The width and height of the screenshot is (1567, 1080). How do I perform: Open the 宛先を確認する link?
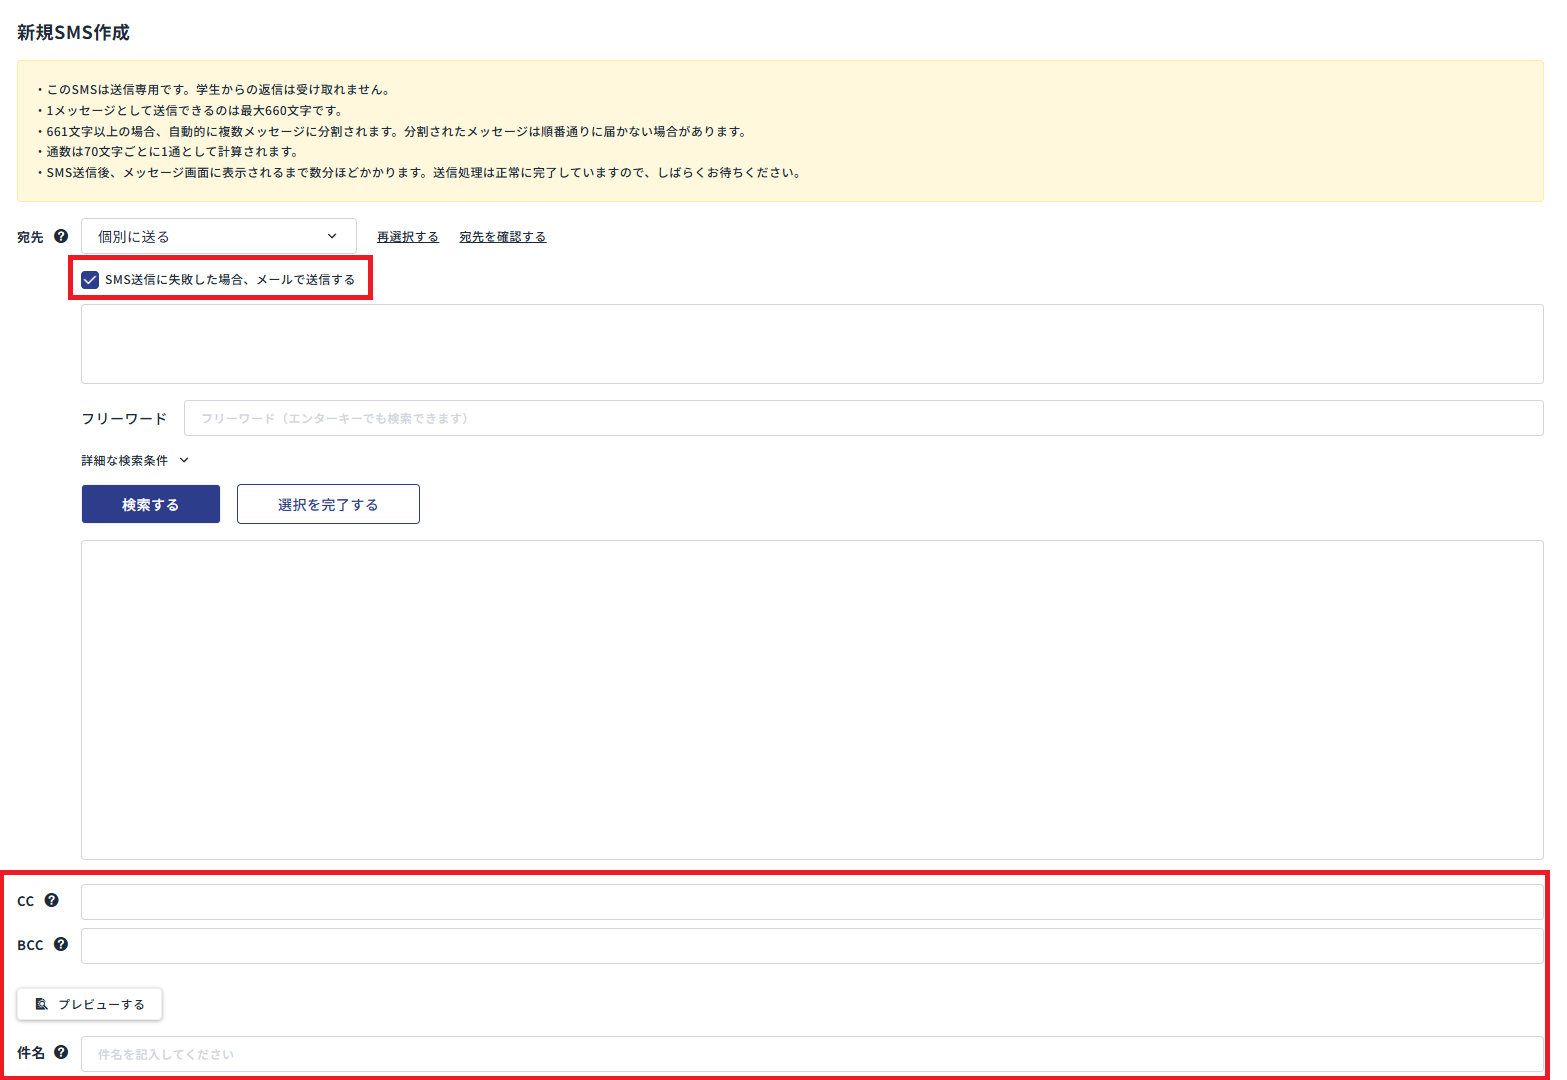[502, 237]
